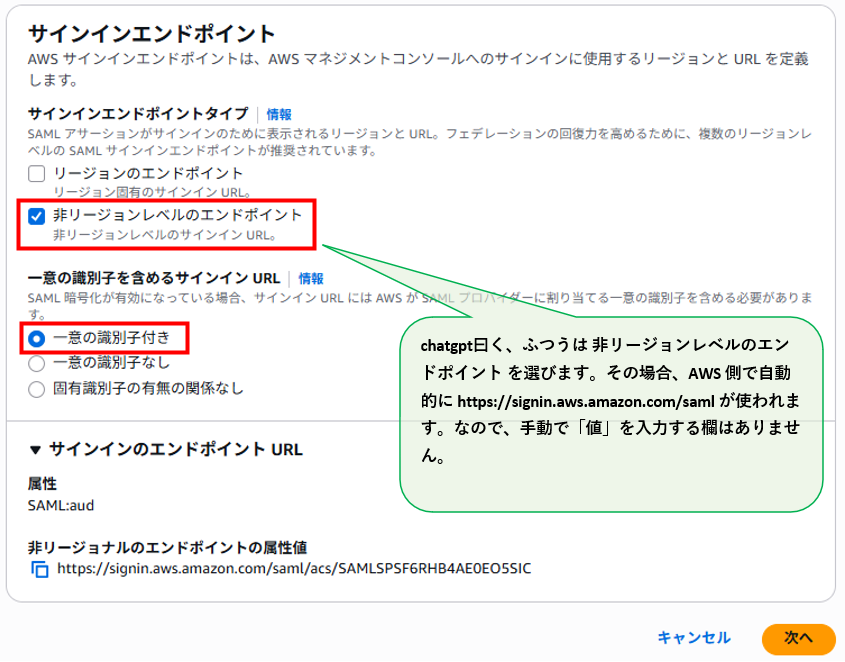Click the 非リージョナルのエンドポイントの属性値 label

point(167,547)
